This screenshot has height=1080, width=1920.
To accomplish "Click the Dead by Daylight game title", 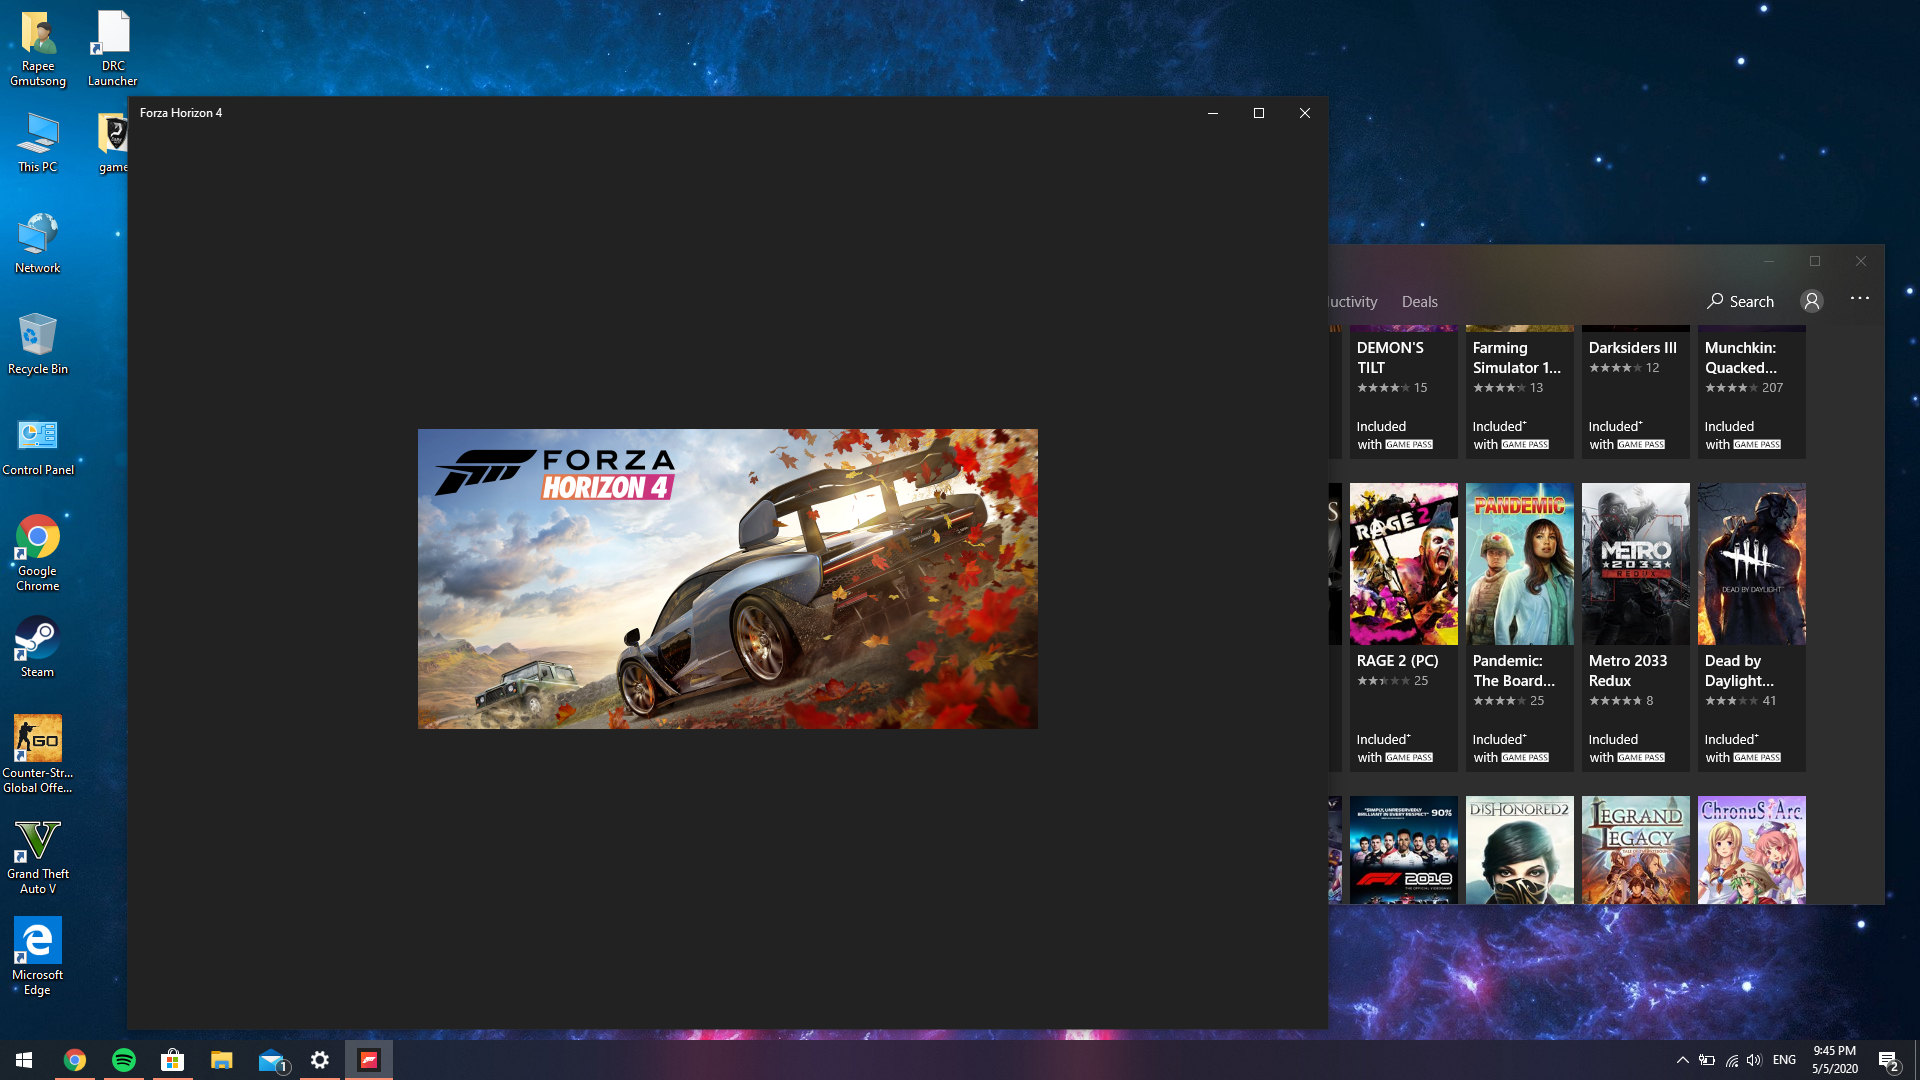I will tap(1739, 671).
